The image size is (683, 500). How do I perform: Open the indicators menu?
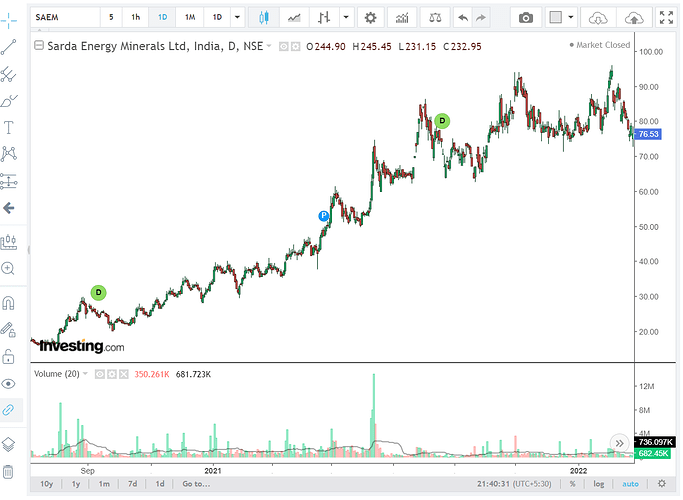click(x=402, y=17)
